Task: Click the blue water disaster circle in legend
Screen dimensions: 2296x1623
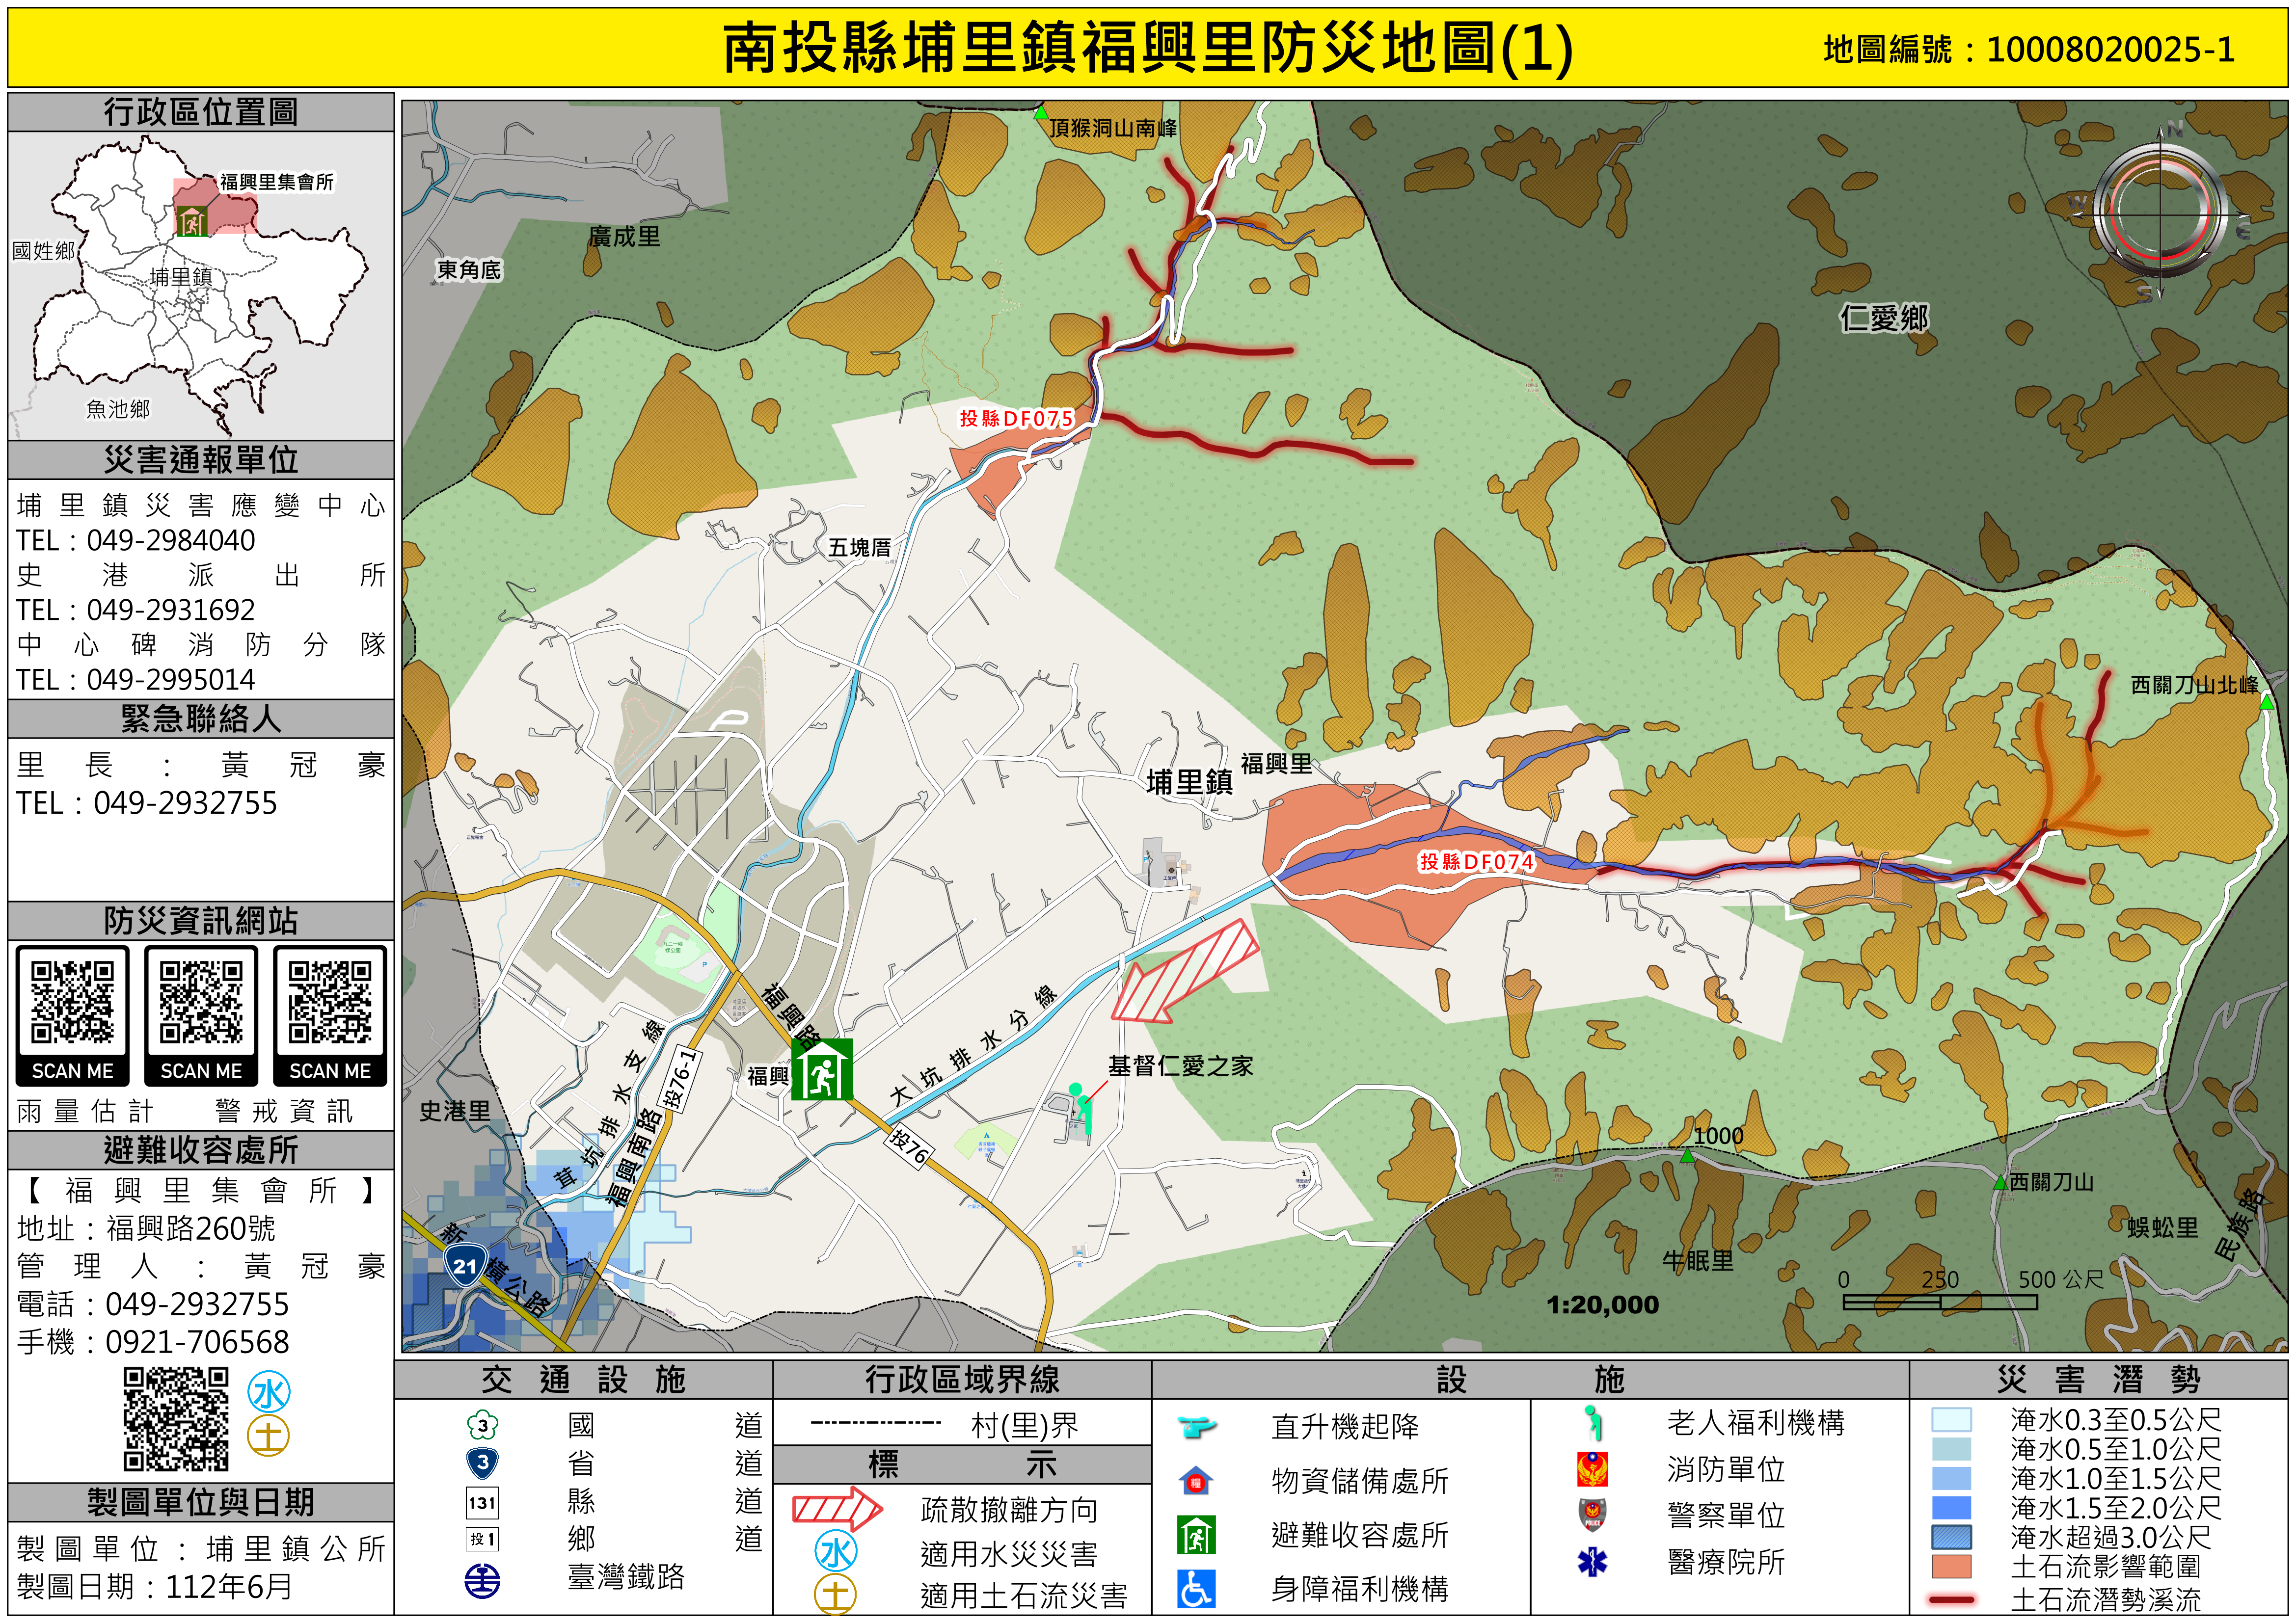Action: coord(836,1551)
